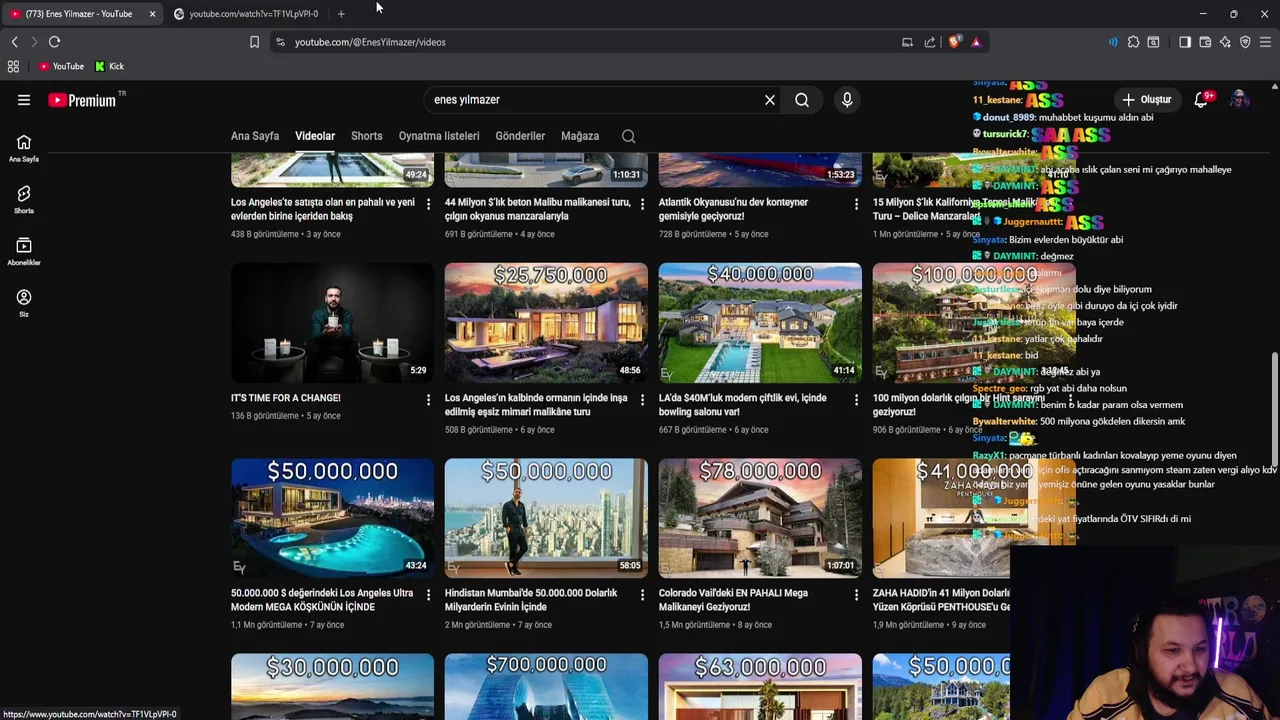1280x720 pixels.
Task: Search within the channel using tab magnifier
Action: pos(628,136)
